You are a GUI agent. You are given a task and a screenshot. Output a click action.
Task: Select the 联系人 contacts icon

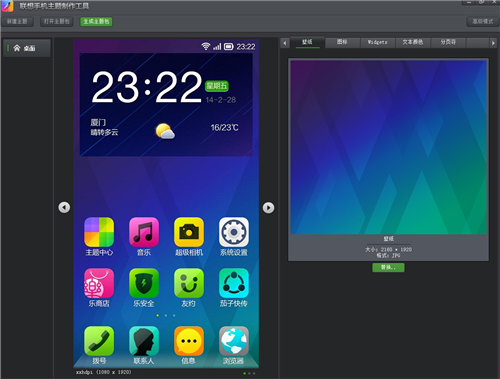pyautogui.click(x=144, y=341)
